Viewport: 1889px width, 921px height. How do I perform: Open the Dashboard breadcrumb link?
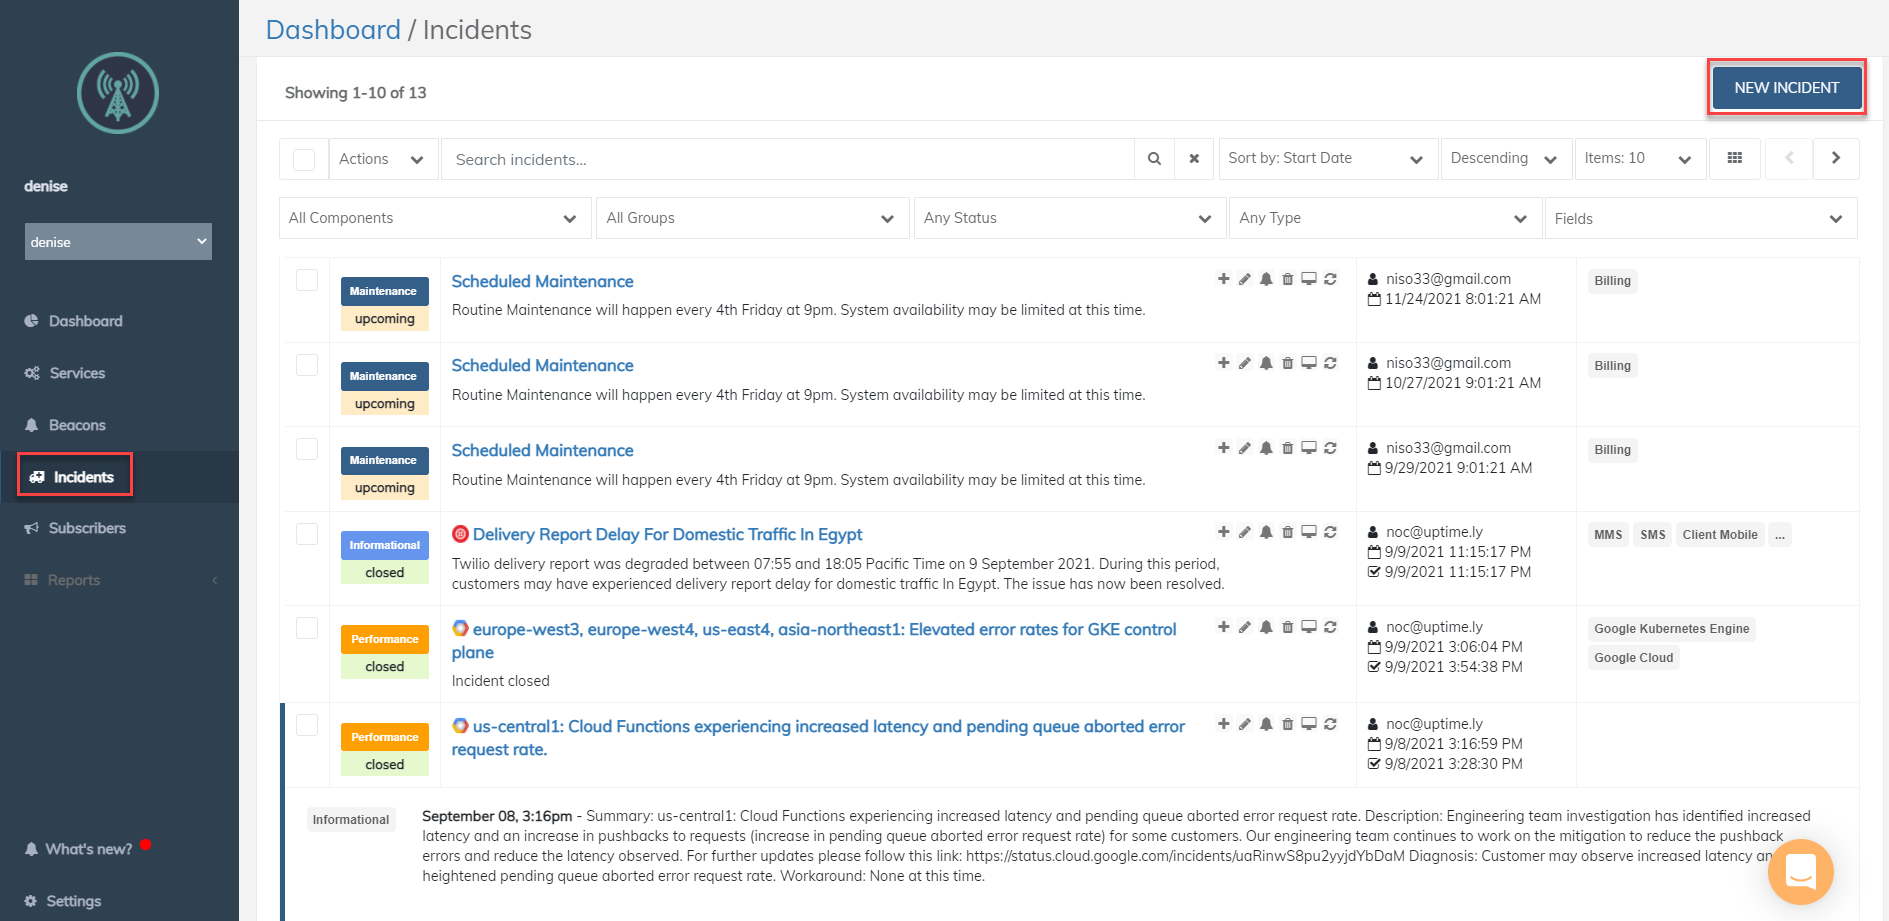[x=333, y=30]
